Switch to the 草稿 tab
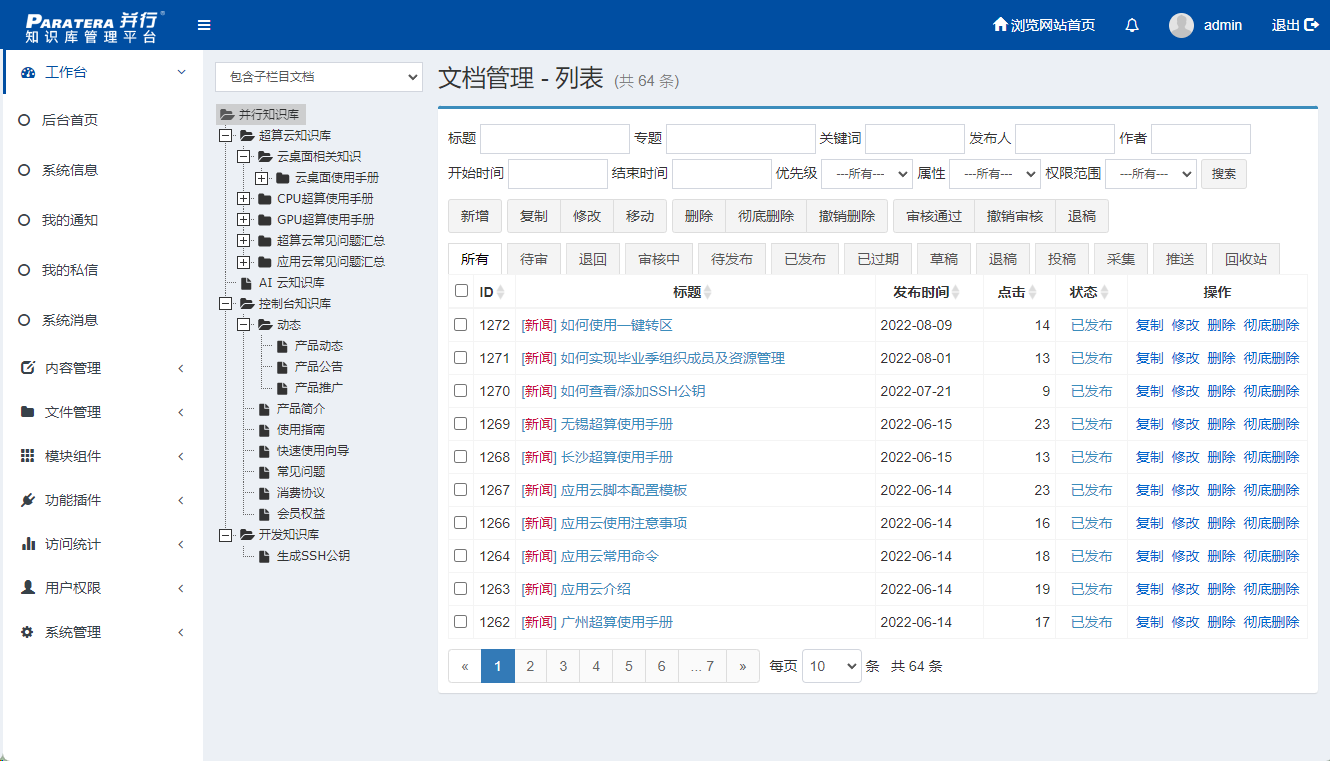Image resolution: width=1330 pixels, height=761 pixels. pyautogui.click(x=944, y=259)
